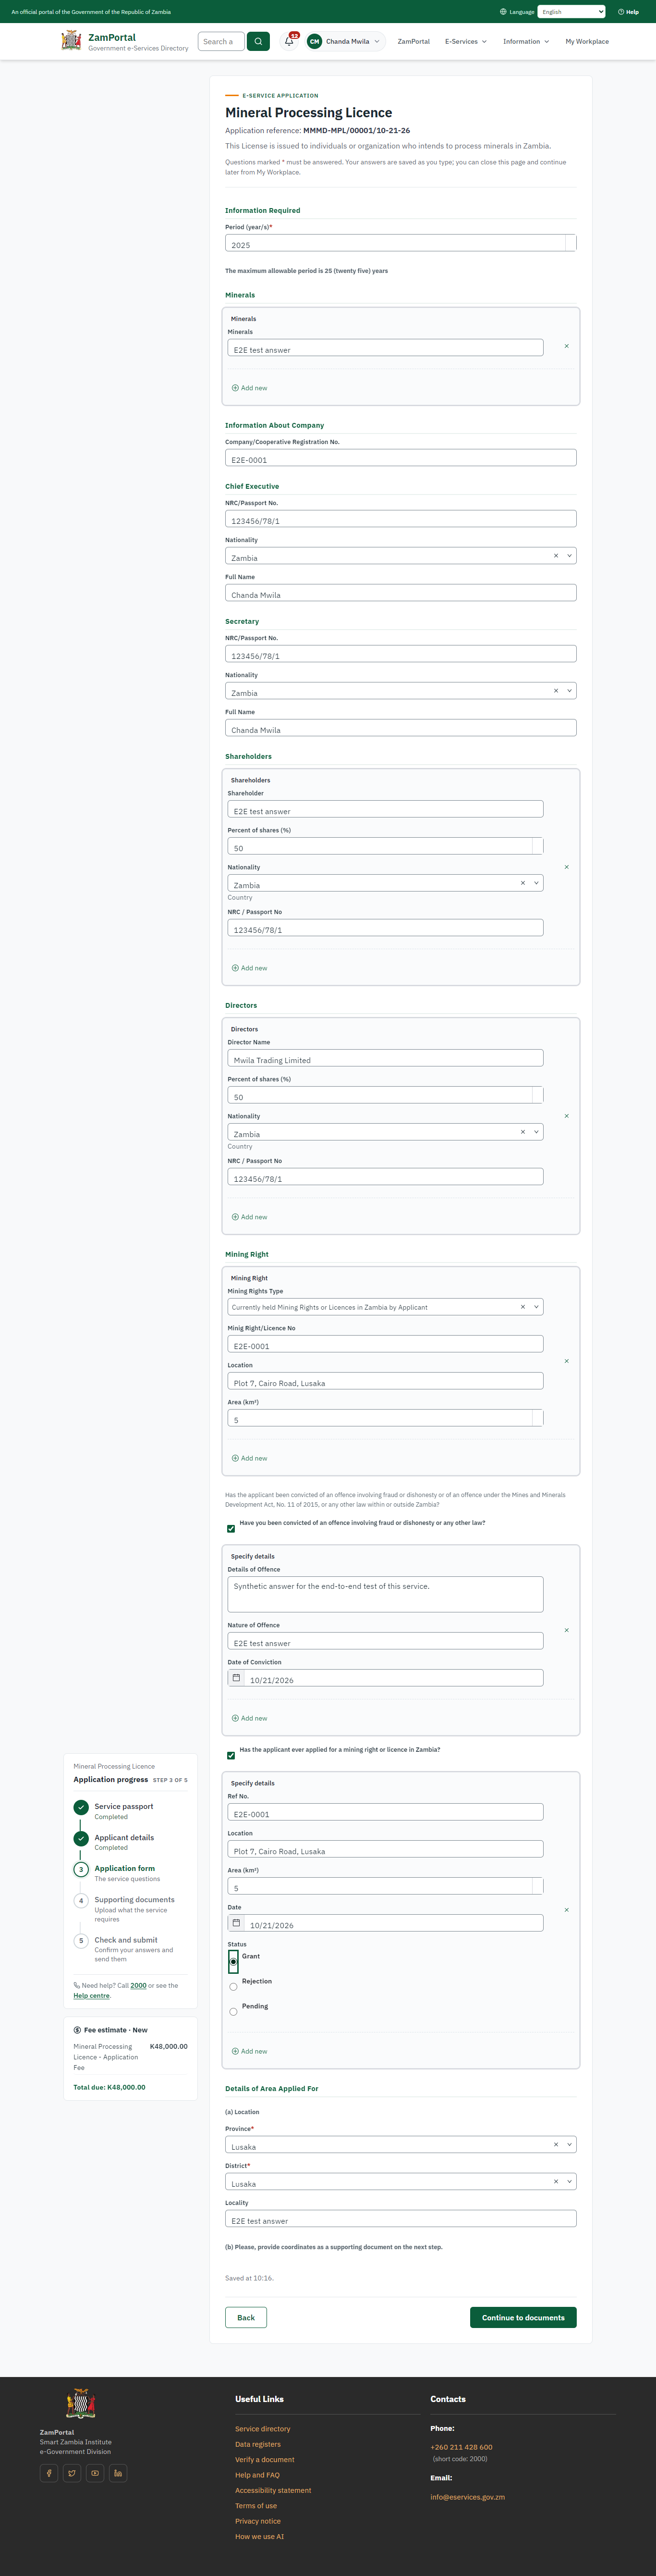The width and height of the screenshot is (656, 2576).
Task: Open the LinkedIn footer icon
Action: coord(118,2473)
